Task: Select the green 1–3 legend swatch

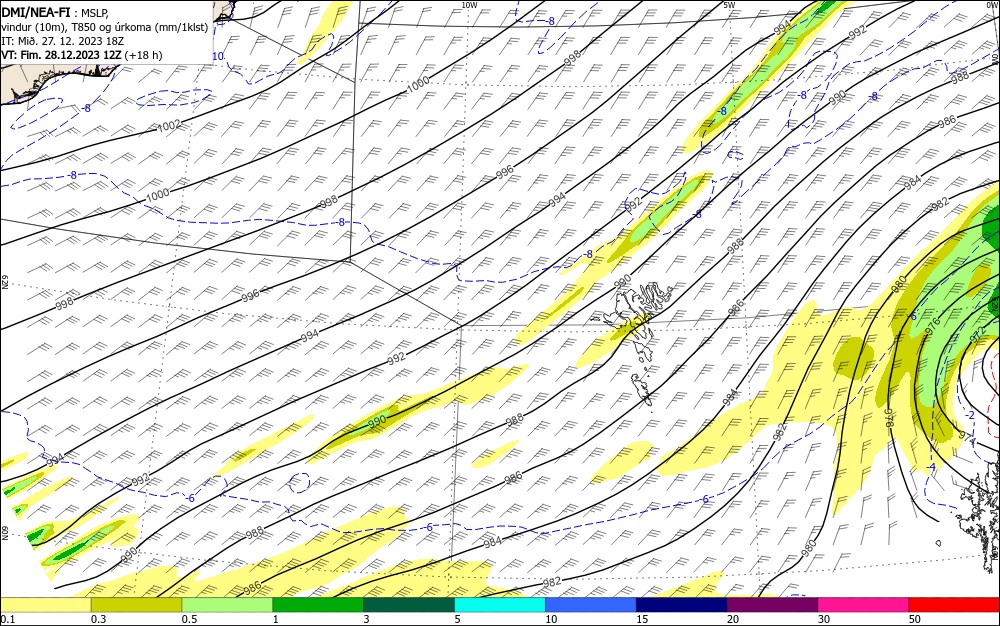Action: pyautogui.click(x=318, y=605)
